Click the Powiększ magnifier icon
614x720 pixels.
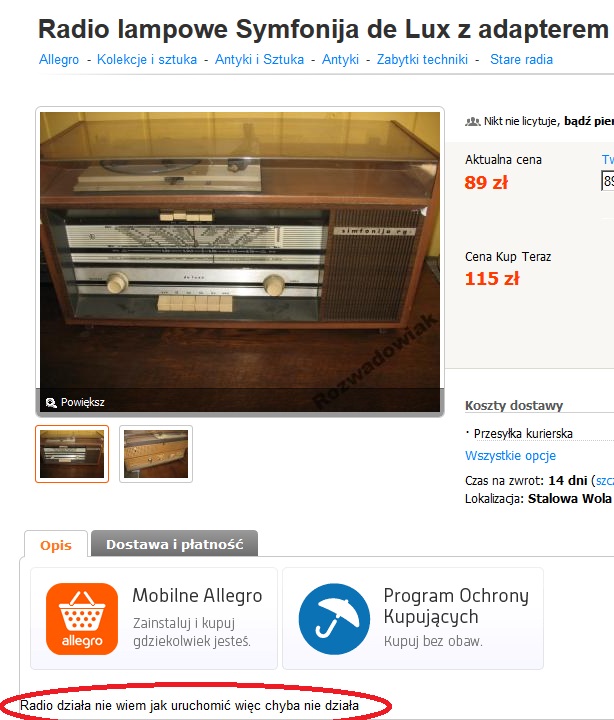[x=51, y=403]
